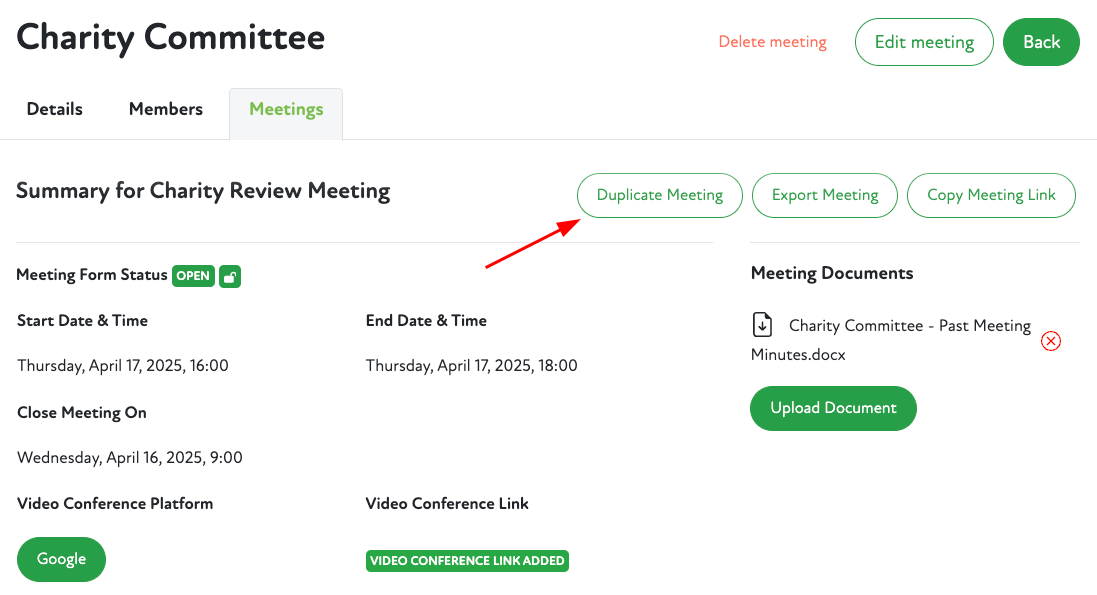Viewport: 1097px width, 595px height.
Task: Click the unlocked padlock icon beside OPEN
Action: pyautogui.click(x=230, y=276)
